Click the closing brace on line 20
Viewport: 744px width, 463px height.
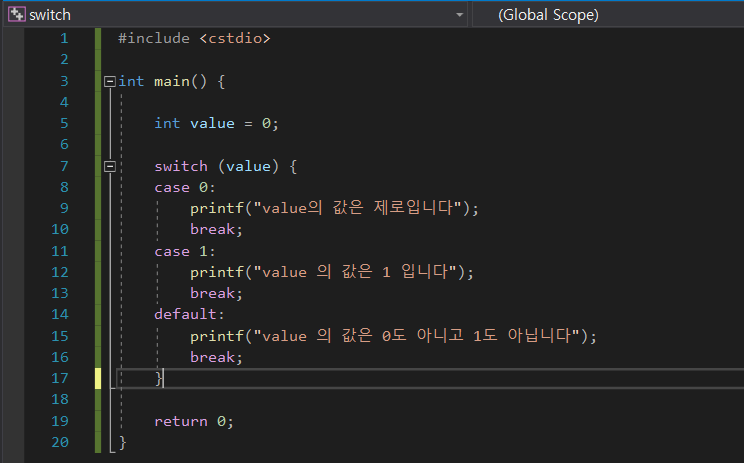[x=122, y=443]
